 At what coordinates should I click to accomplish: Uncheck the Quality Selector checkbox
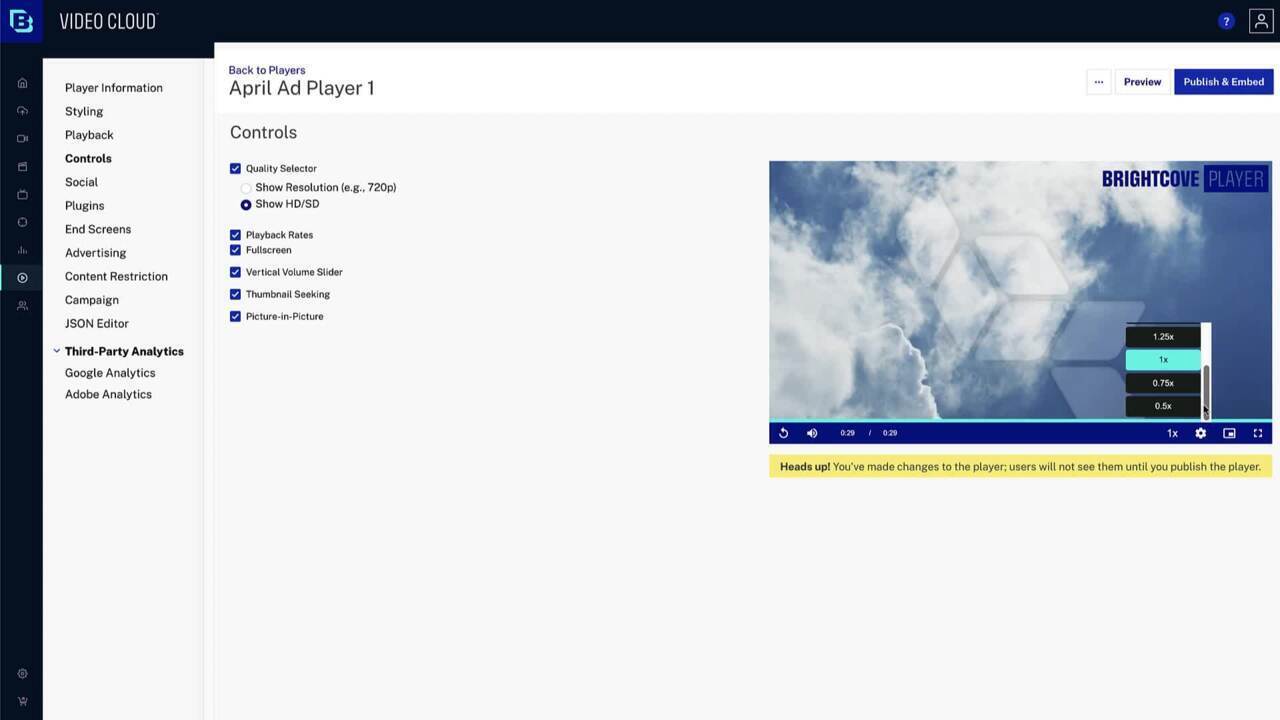(x=235, y=169)
